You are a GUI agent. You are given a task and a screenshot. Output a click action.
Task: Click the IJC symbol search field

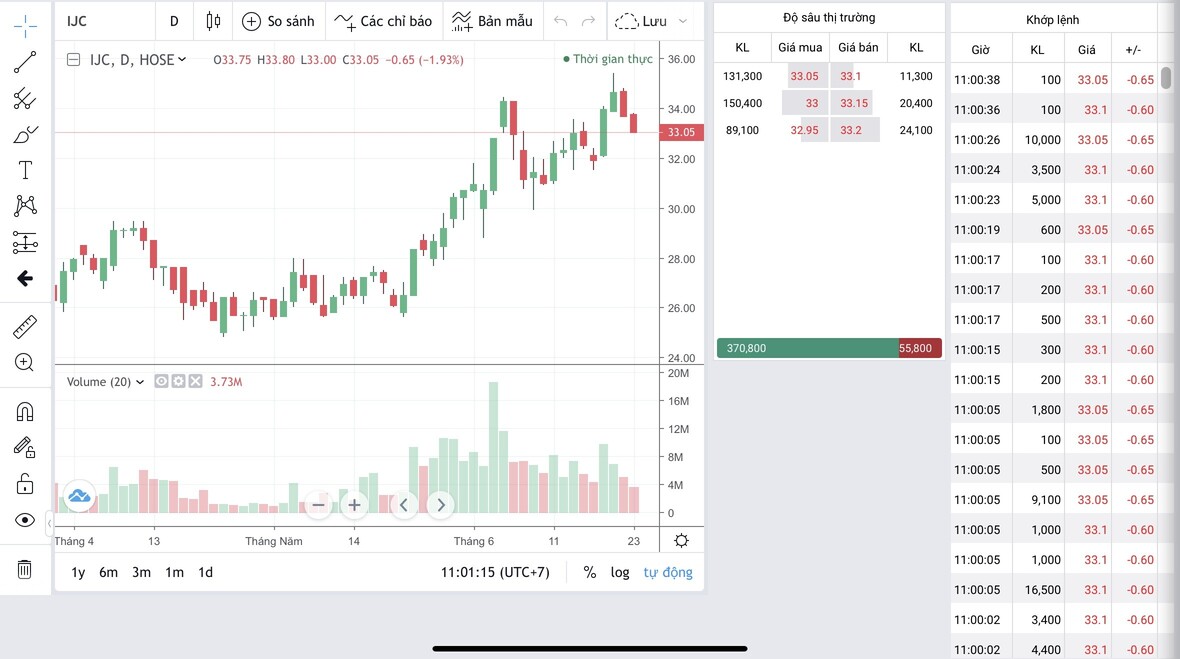(x=100, y=21)
